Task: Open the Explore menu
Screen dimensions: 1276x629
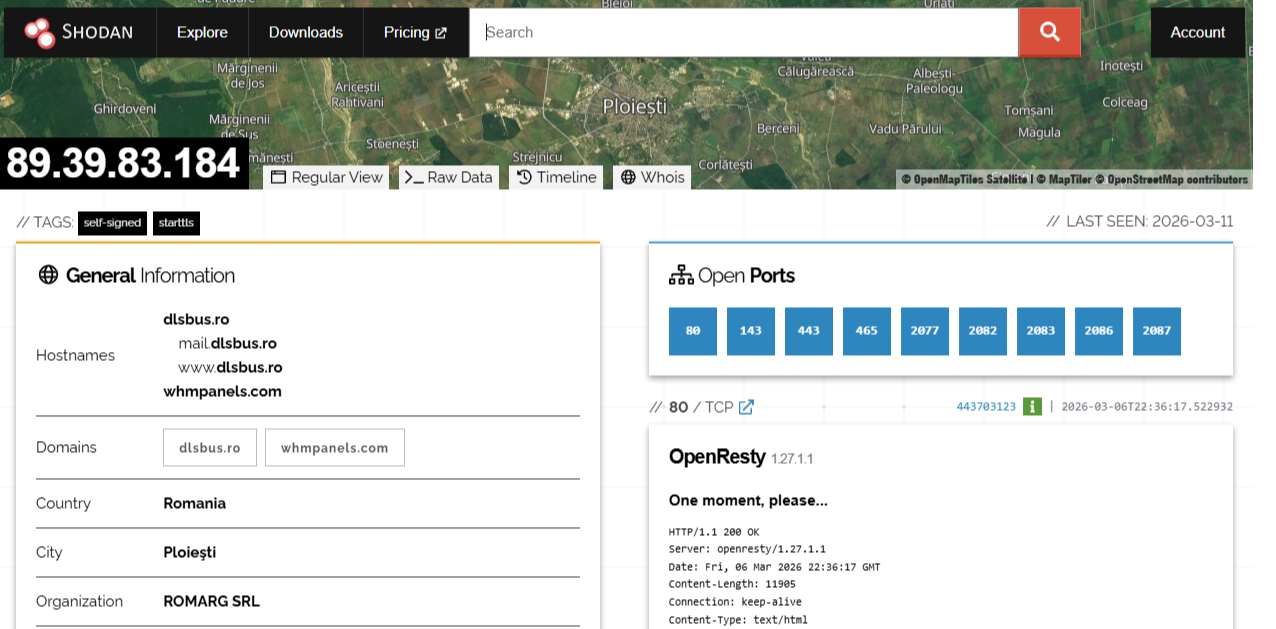Action: pyautogui.click(x=202, y=32)
